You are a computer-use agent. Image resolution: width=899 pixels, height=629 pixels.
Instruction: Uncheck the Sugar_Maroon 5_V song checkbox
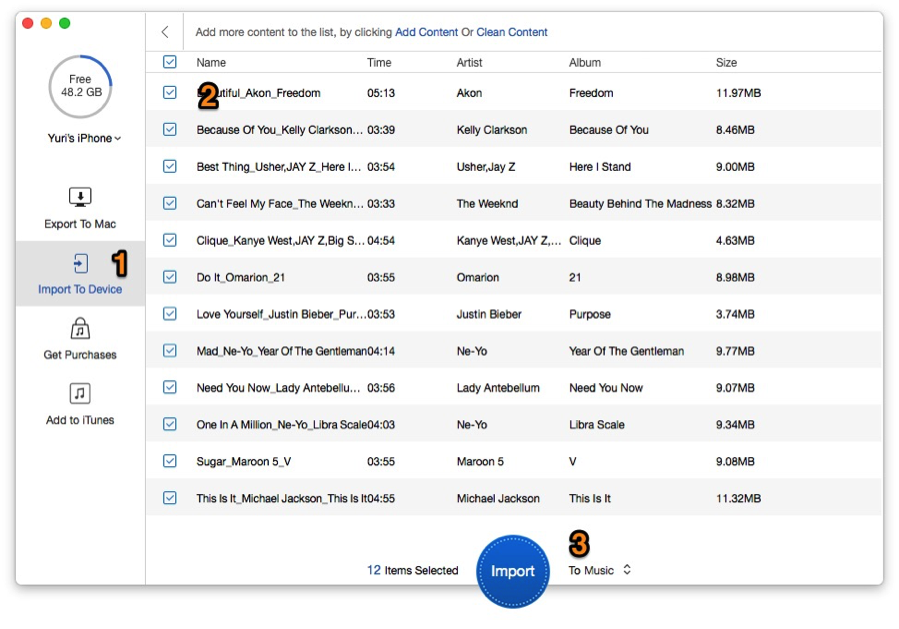click(170, 461)
